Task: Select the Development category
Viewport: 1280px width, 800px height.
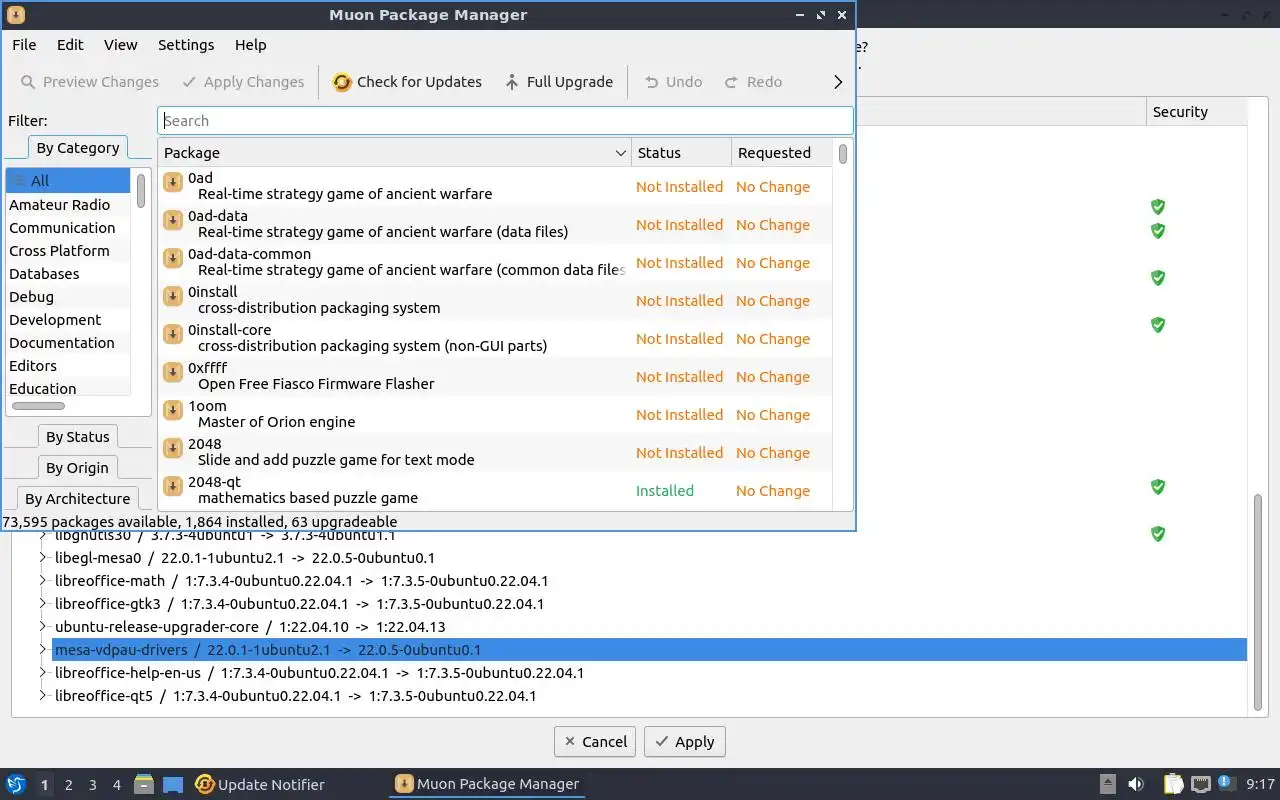Action: [68, 320]
